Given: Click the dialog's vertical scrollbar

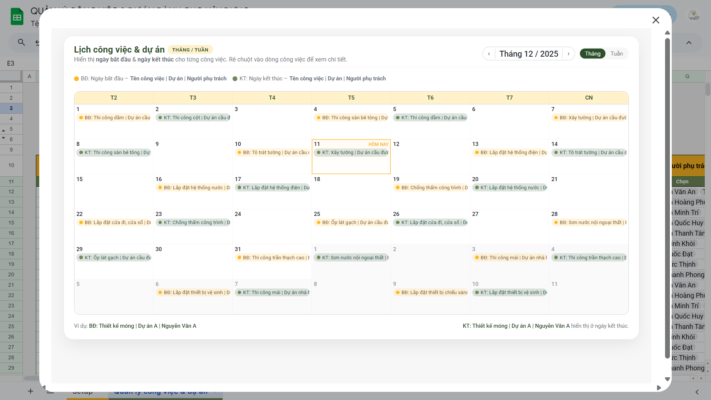Looking at the screenshot, I should tap(667, 200).
